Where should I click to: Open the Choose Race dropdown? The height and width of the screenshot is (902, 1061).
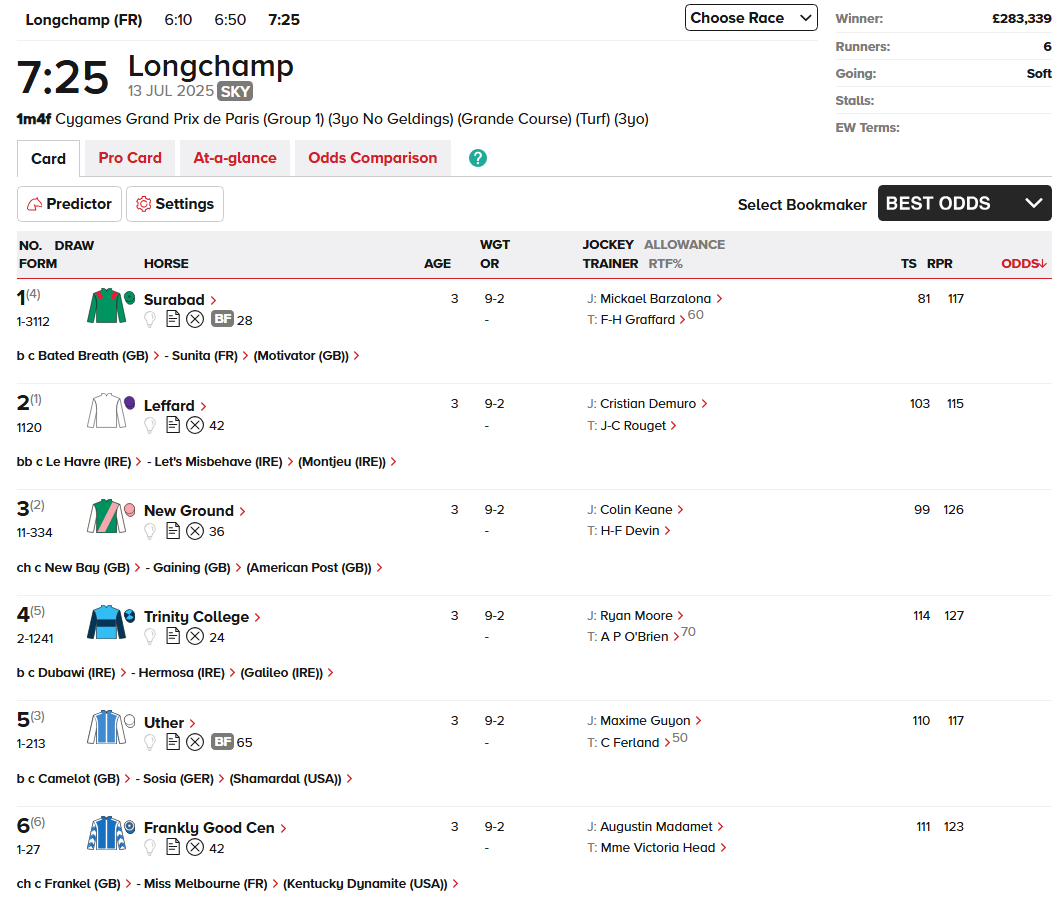(x=751, y=18)
